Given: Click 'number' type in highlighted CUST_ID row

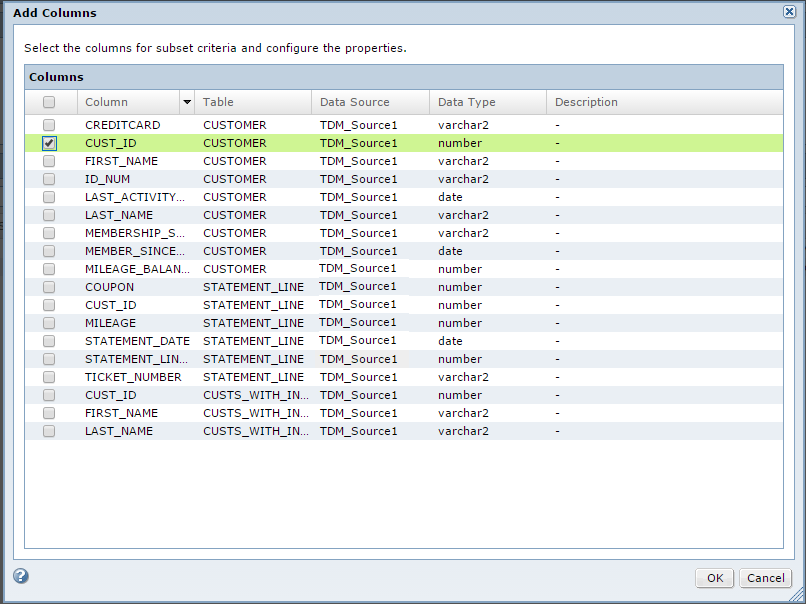Looking at the screenshot, I should [460, 143].
